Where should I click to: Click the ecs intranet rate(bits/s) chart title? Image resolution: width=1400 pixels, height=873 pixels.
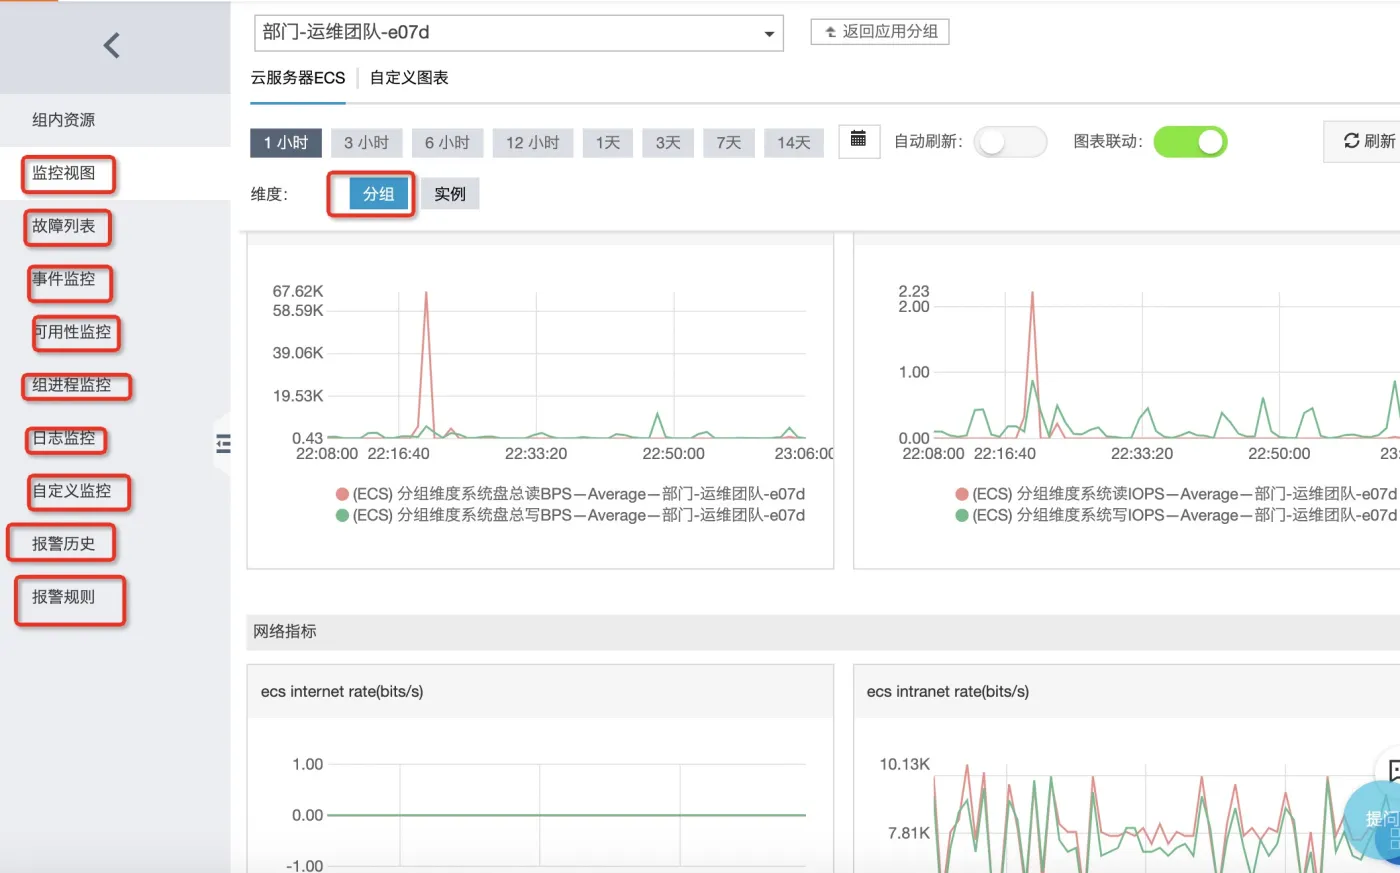[x=948, y=692]
